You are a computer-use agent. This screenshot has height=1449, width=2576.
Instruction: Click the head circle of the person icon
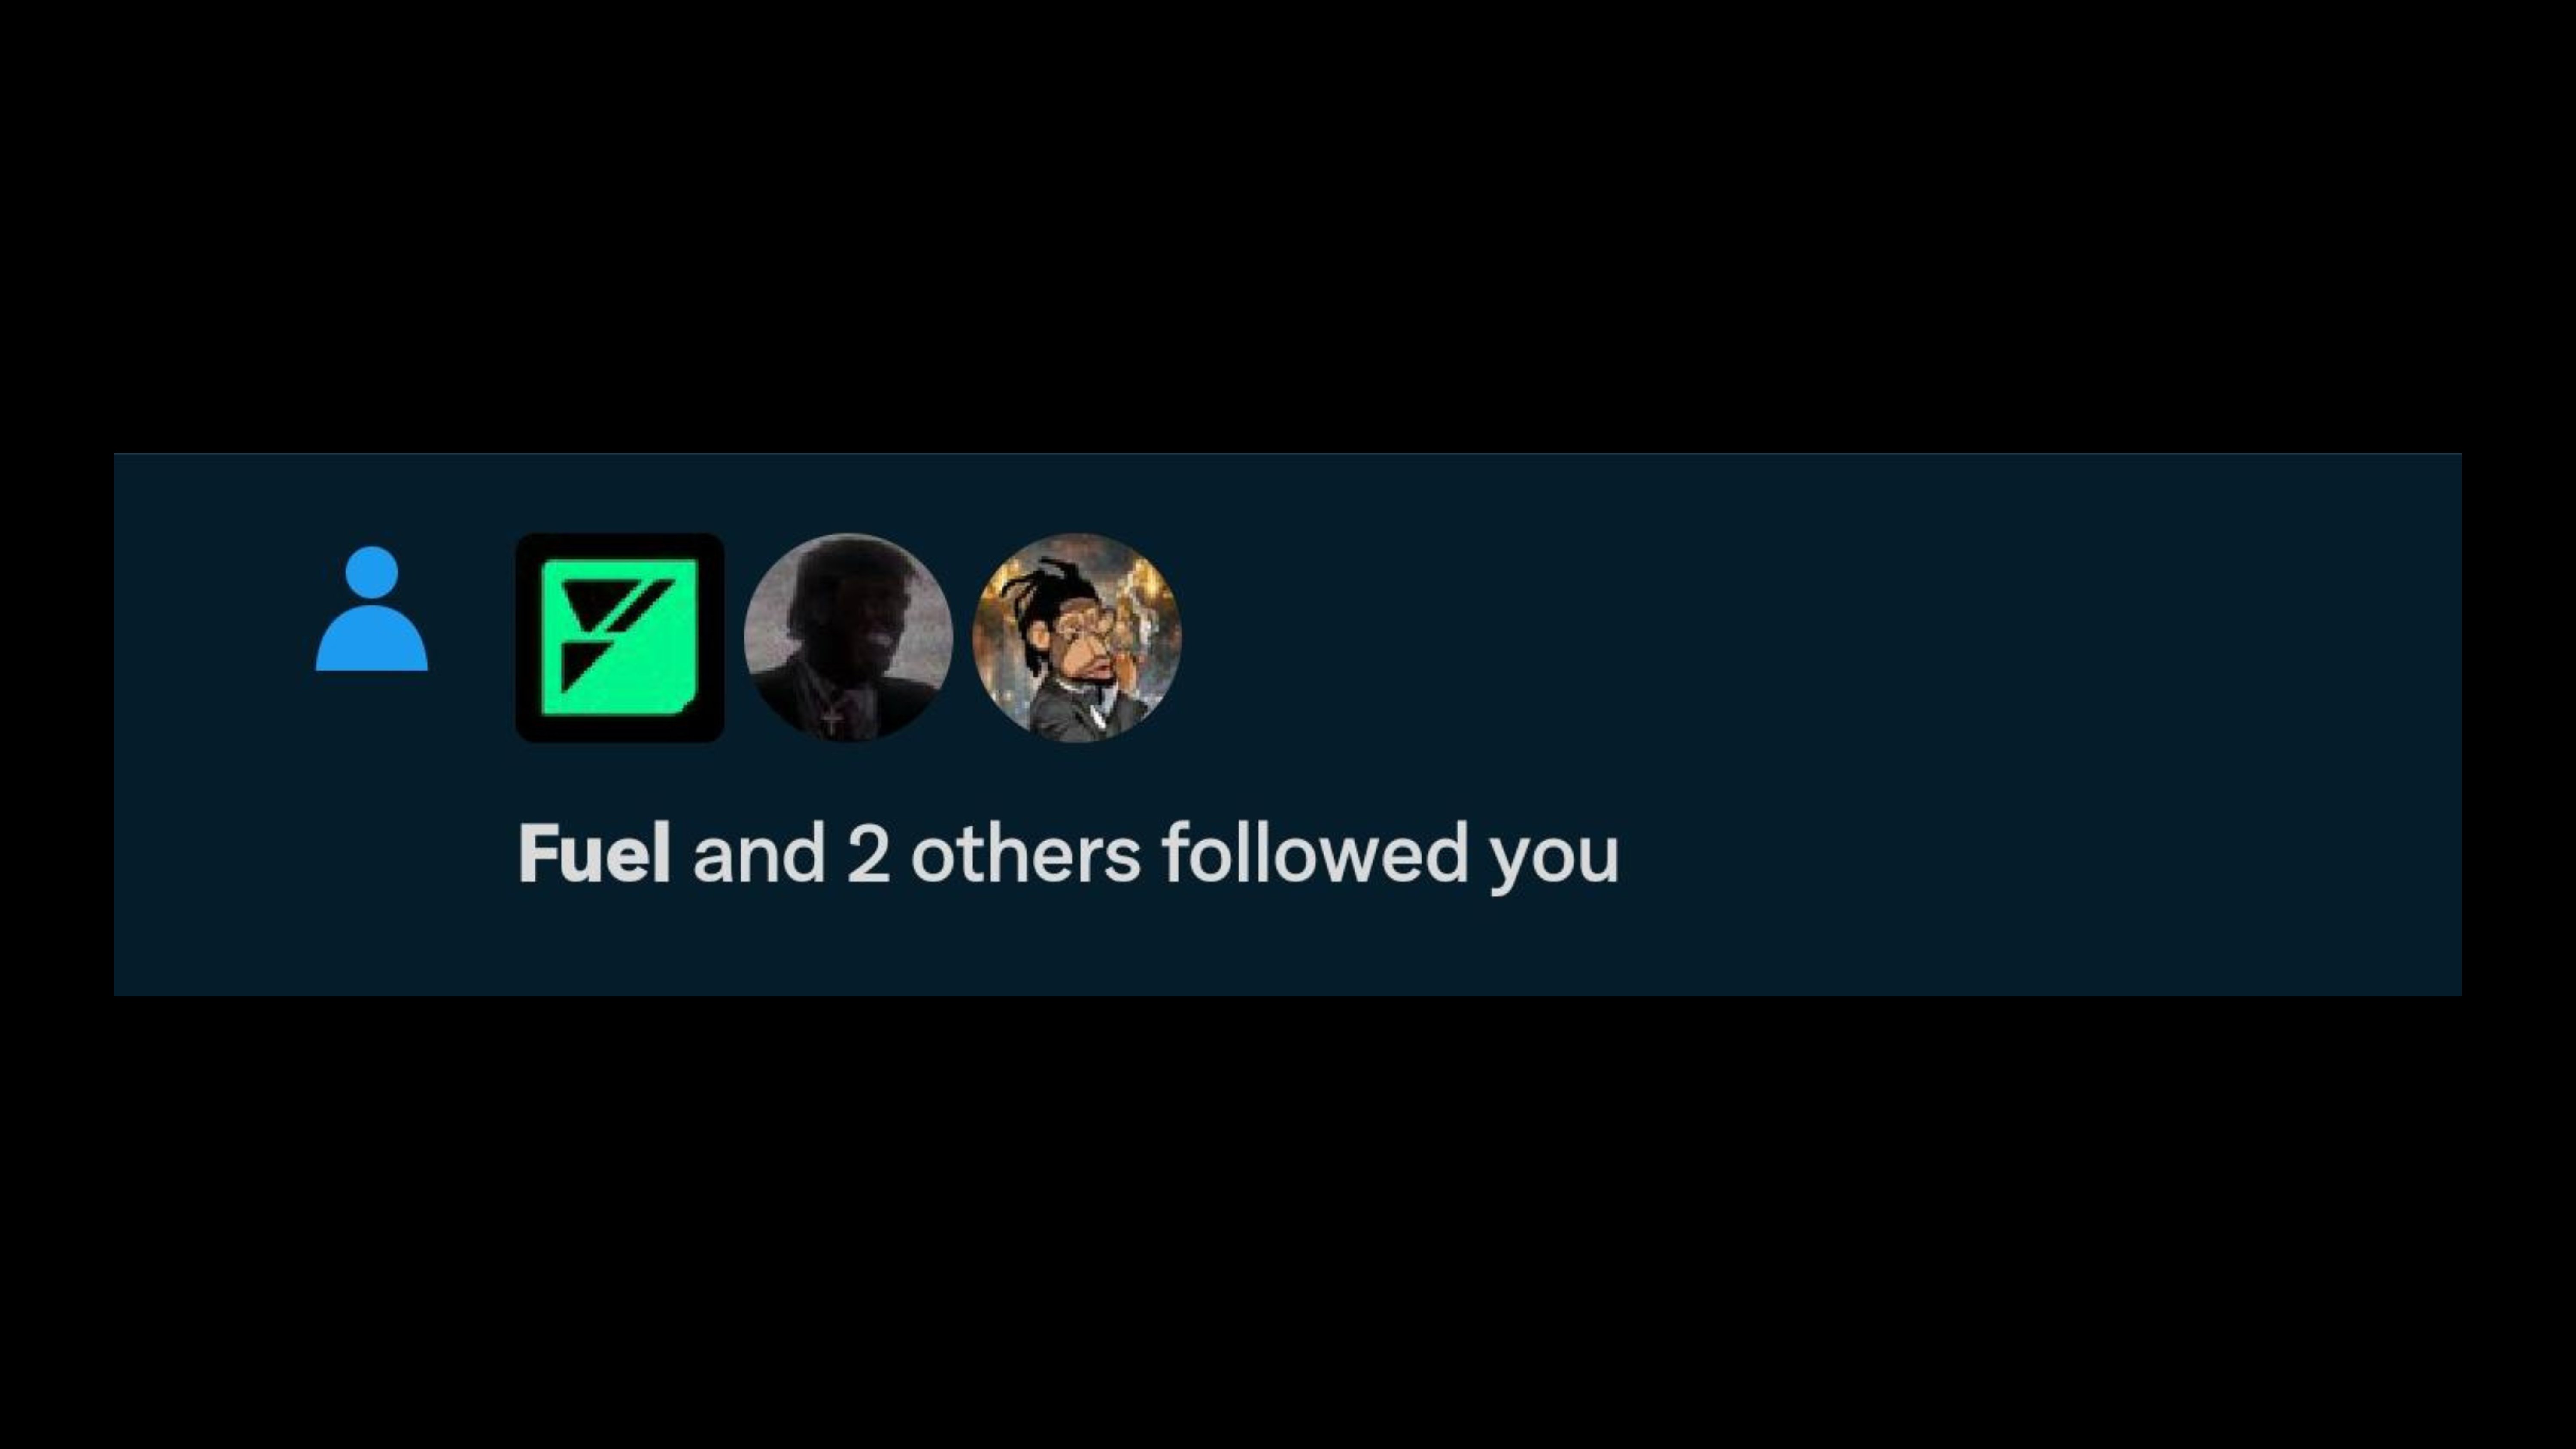coord(371,573)
